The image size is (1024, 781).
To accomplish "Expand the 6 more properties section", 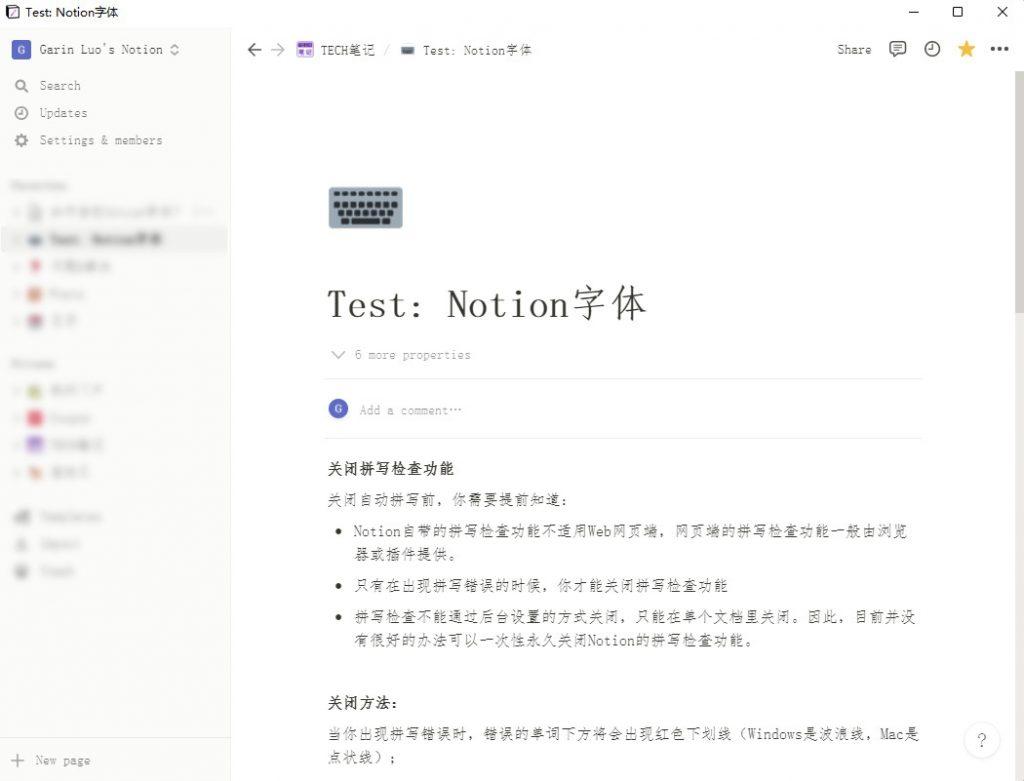I will pos(399,354).
